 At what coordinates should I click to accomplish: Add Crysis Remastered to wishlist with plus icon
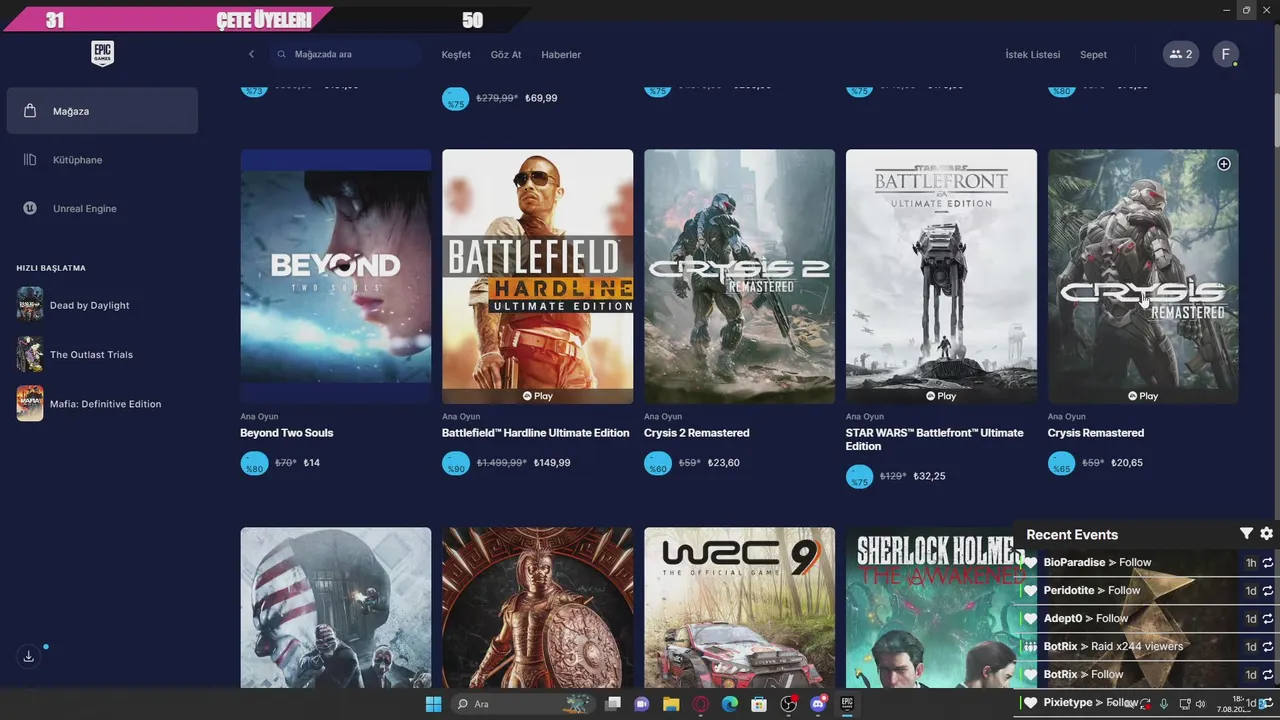1224,164
